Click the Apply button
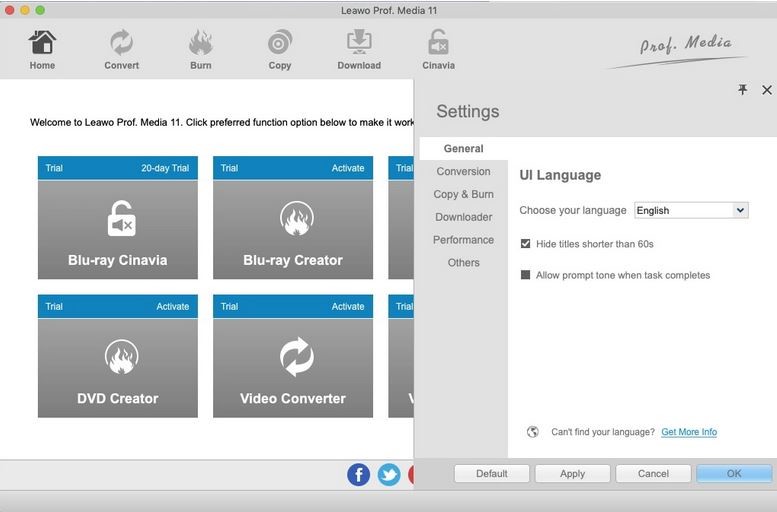The height and width of the screenshot is (512, 777). [572, 473]
